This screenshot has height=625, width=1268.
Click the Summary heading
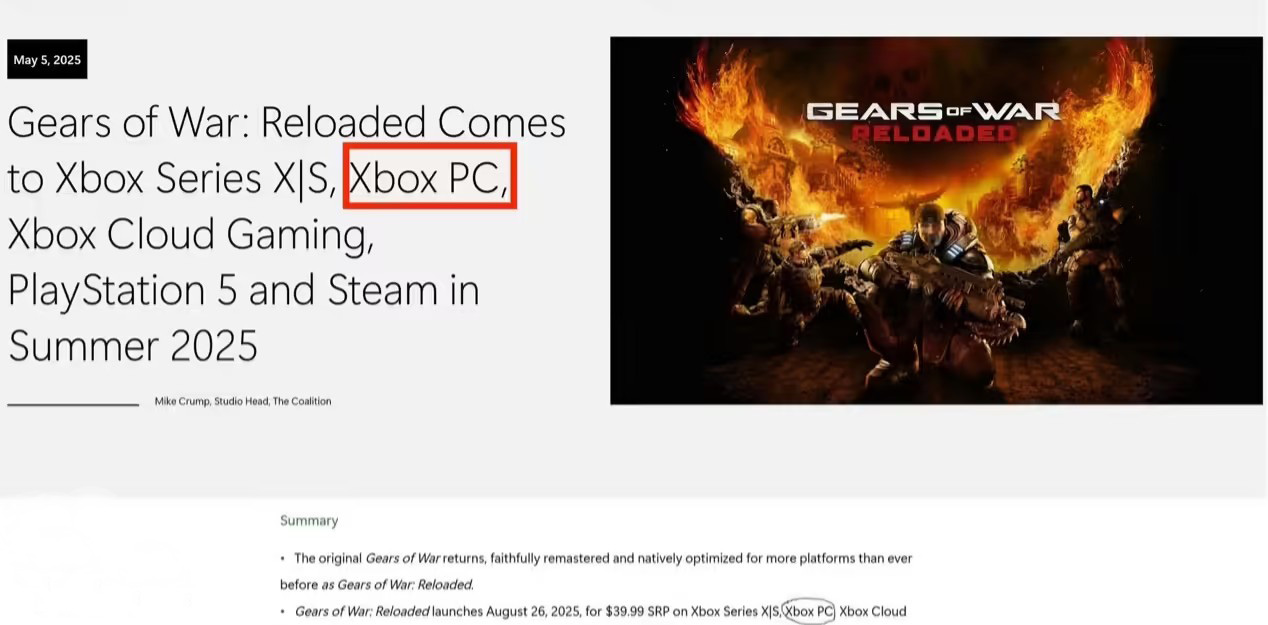(309, 521)
